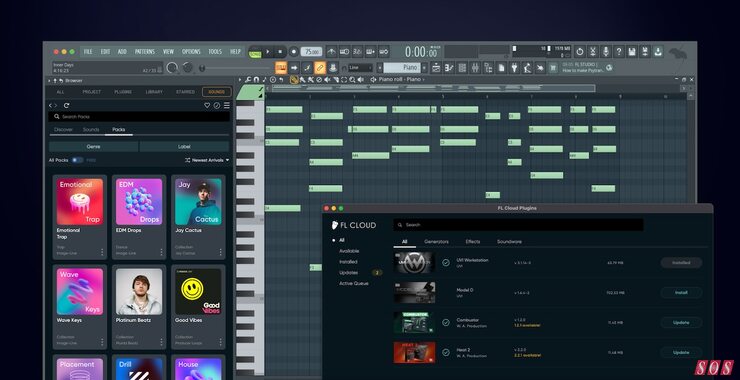Open the hamburger menu icon in browser

tap(227, 105)
